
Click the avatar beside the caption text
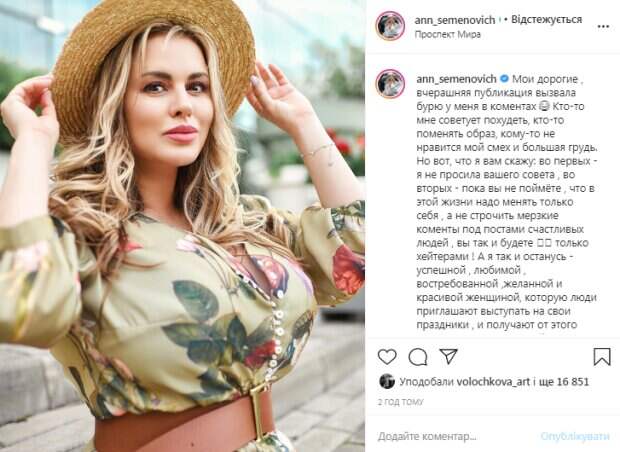click(x=390, y=83)
